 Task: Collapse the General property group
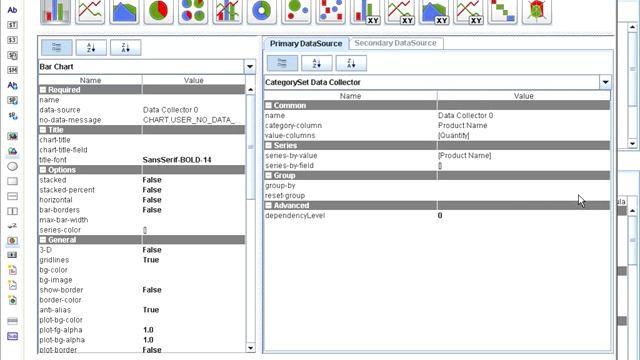pyautogui.click(x=43, y=240)
